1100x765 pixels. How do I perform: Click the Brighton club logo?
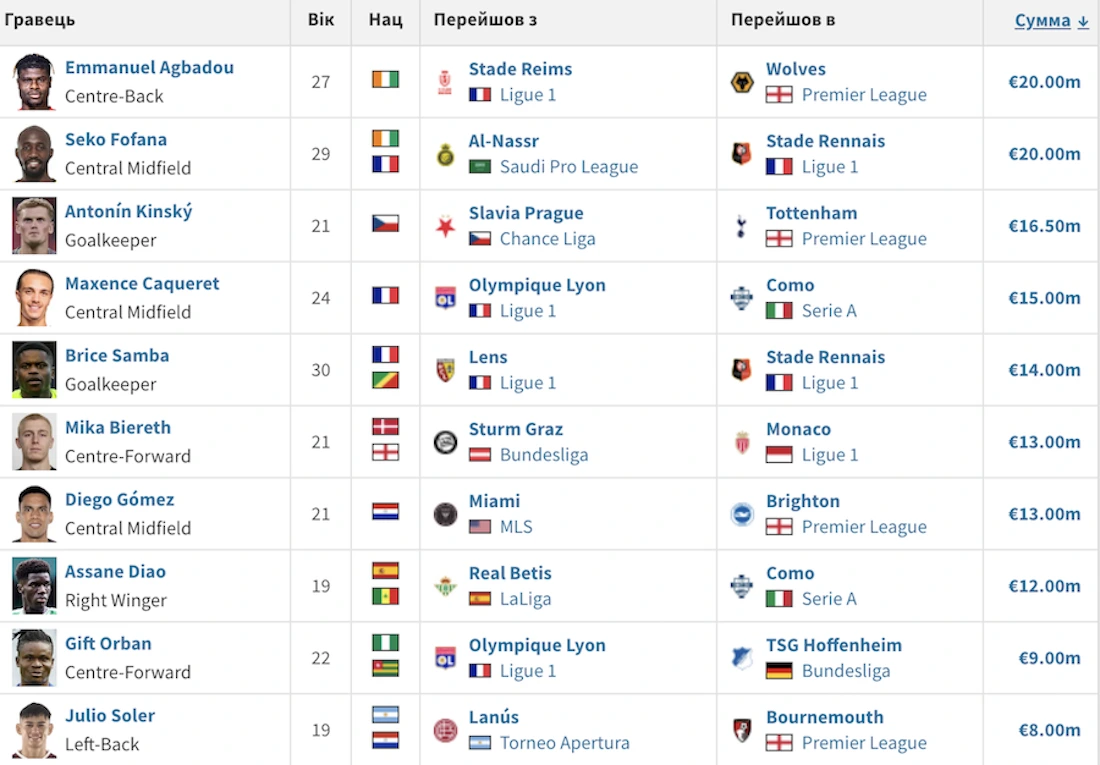[742, 514]
